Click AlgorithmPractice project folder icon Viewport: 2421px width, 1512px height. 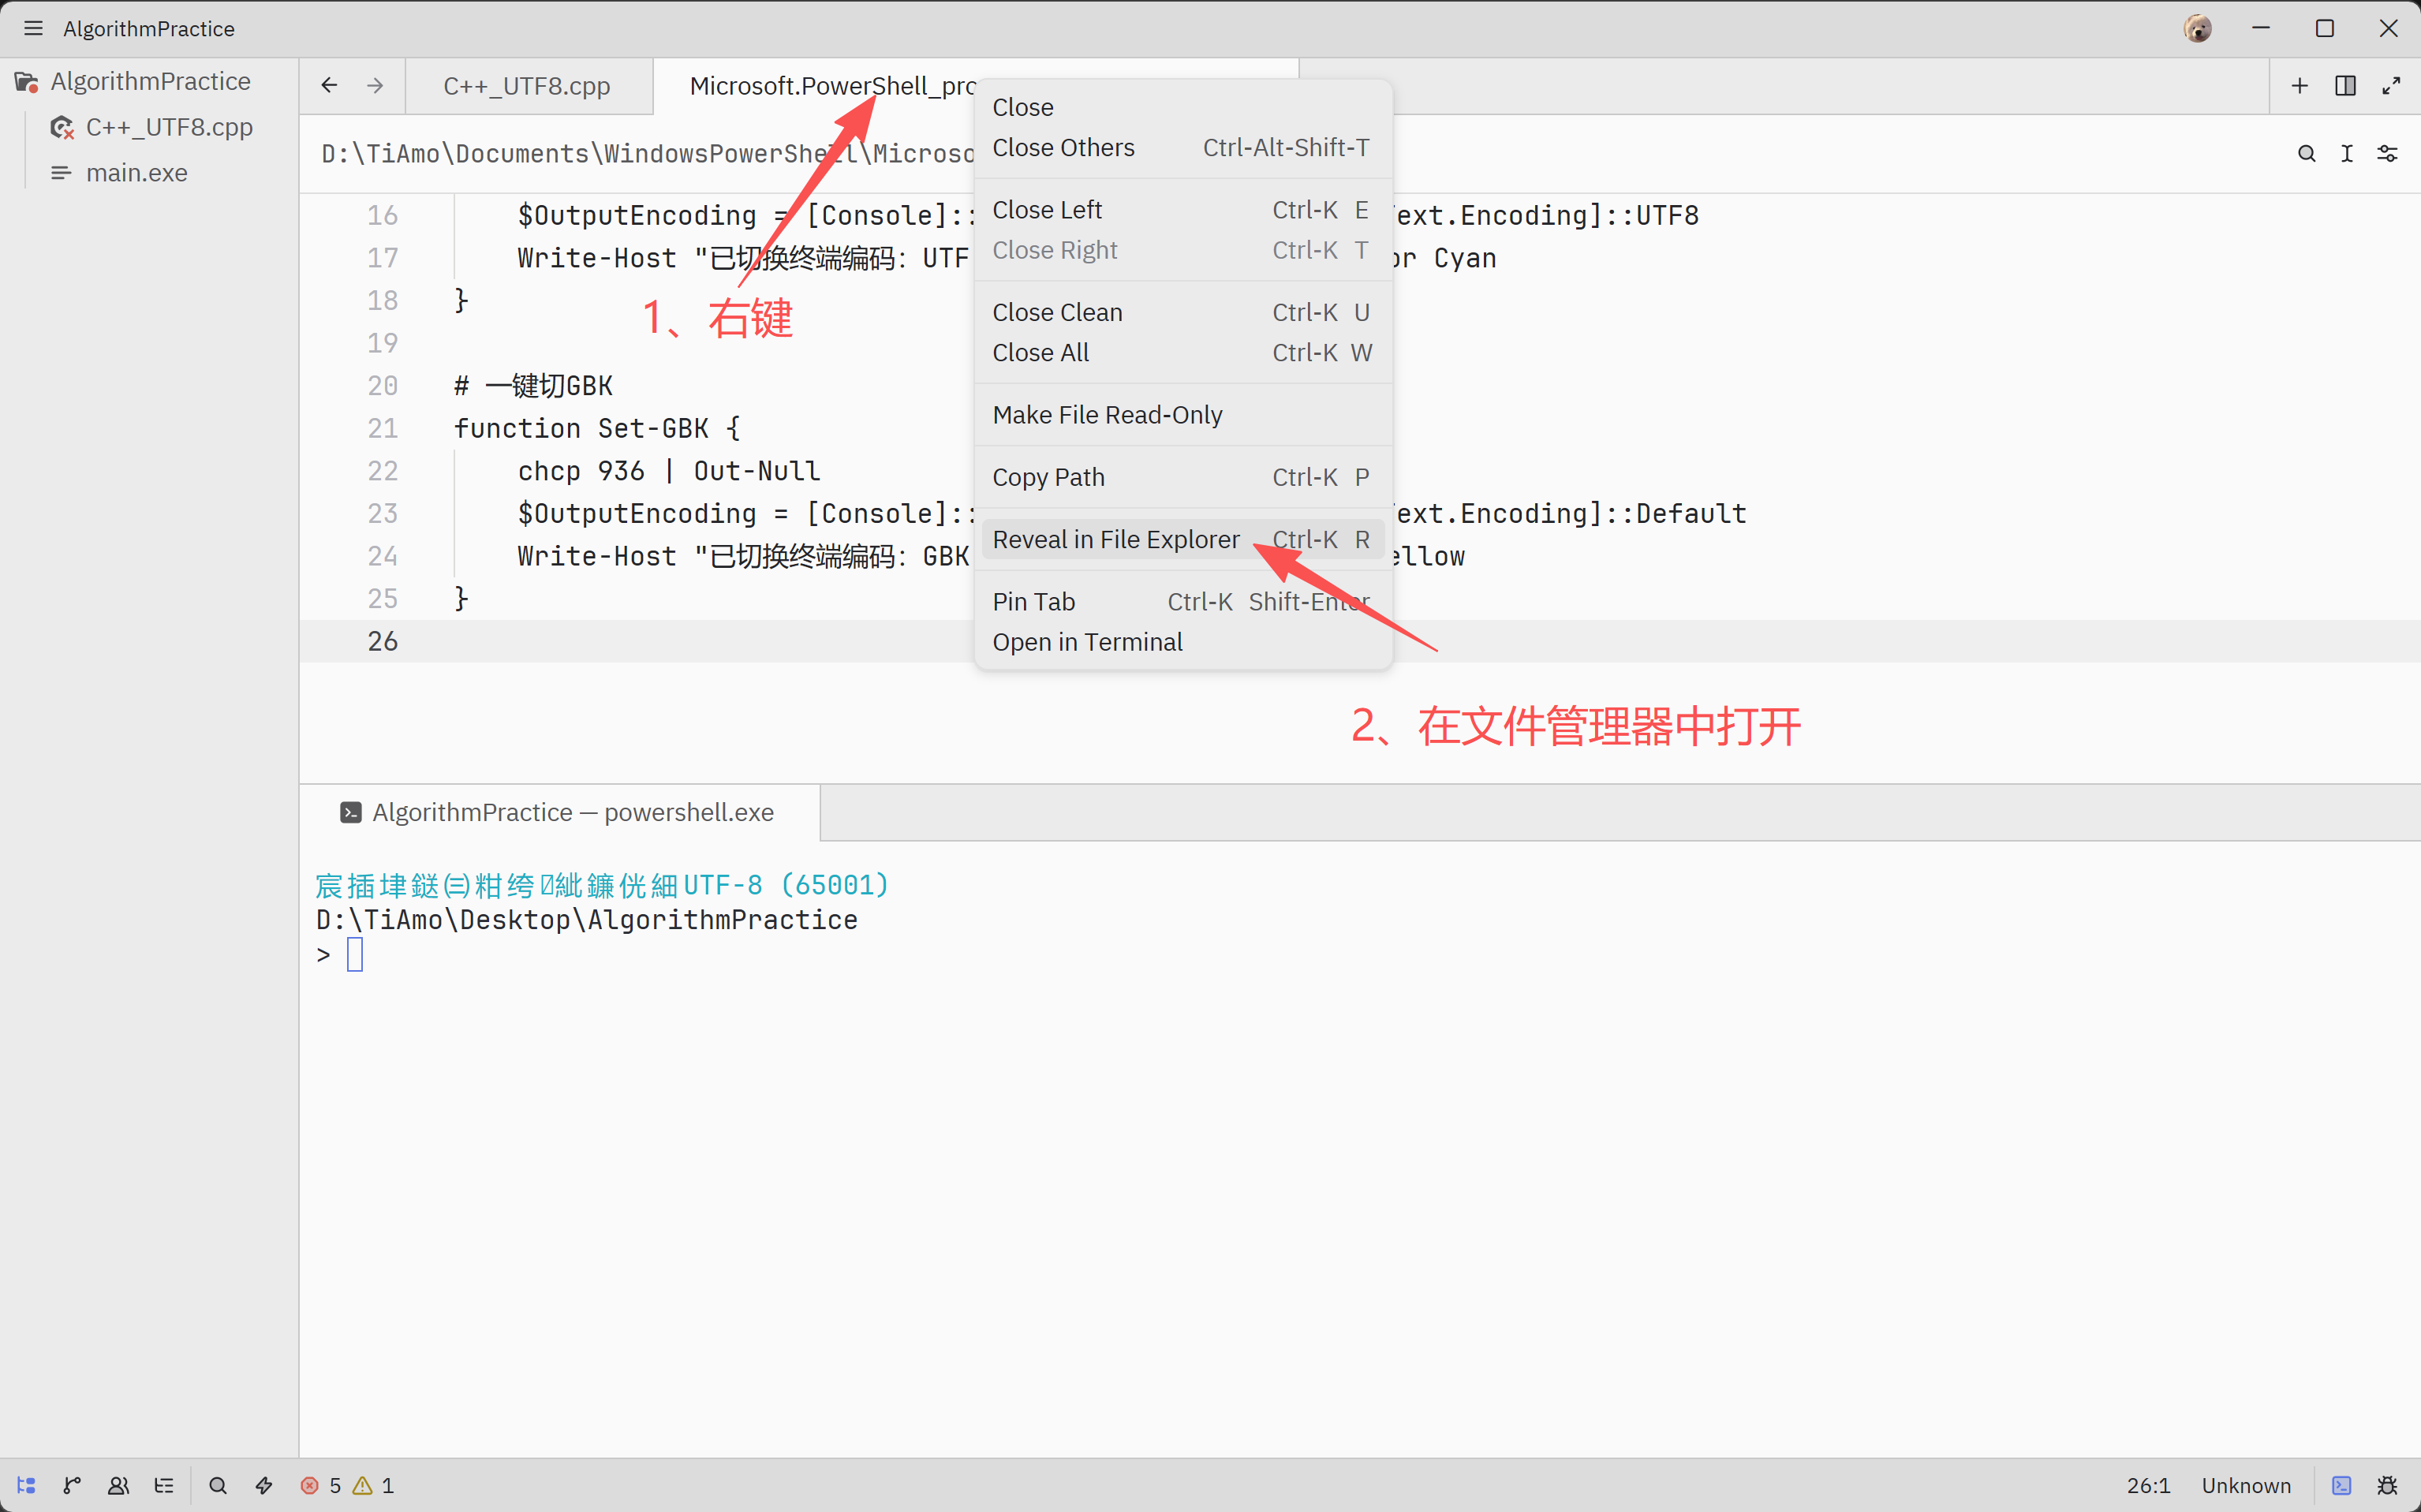pos(26,81)
